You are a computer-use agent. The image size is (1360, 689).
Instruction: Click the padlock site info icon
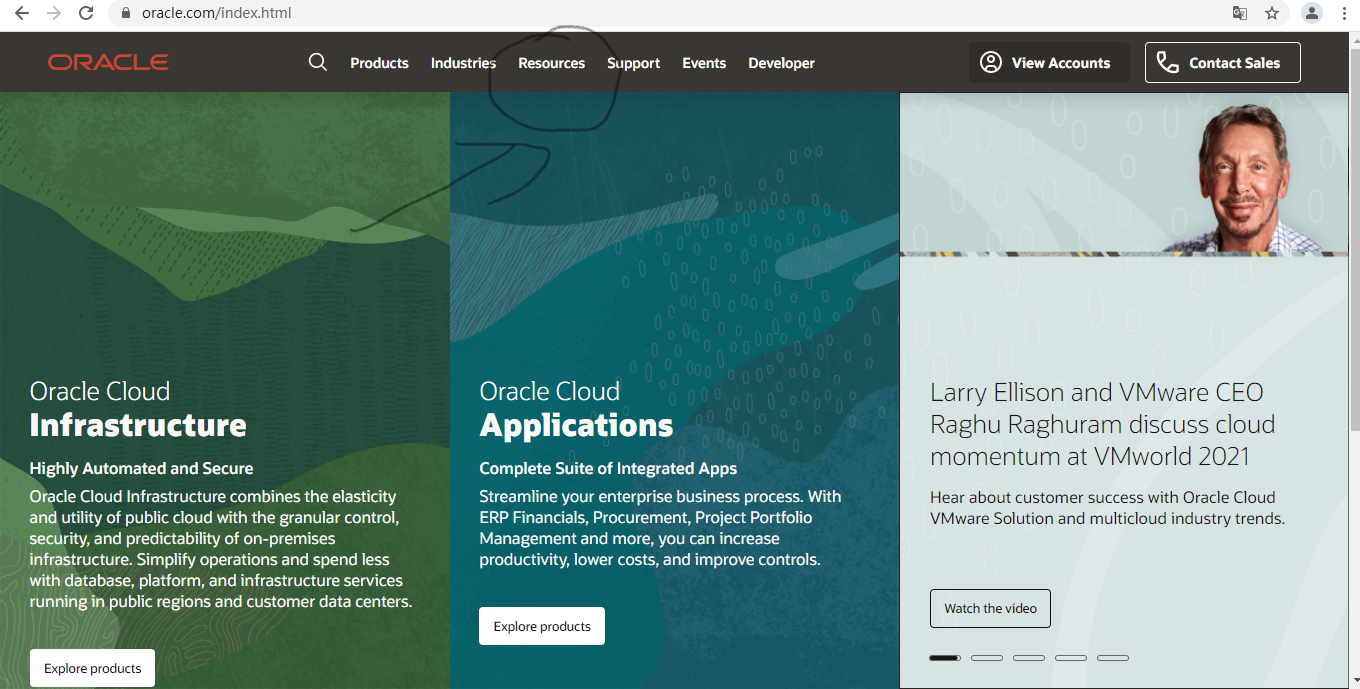(126, 14)
